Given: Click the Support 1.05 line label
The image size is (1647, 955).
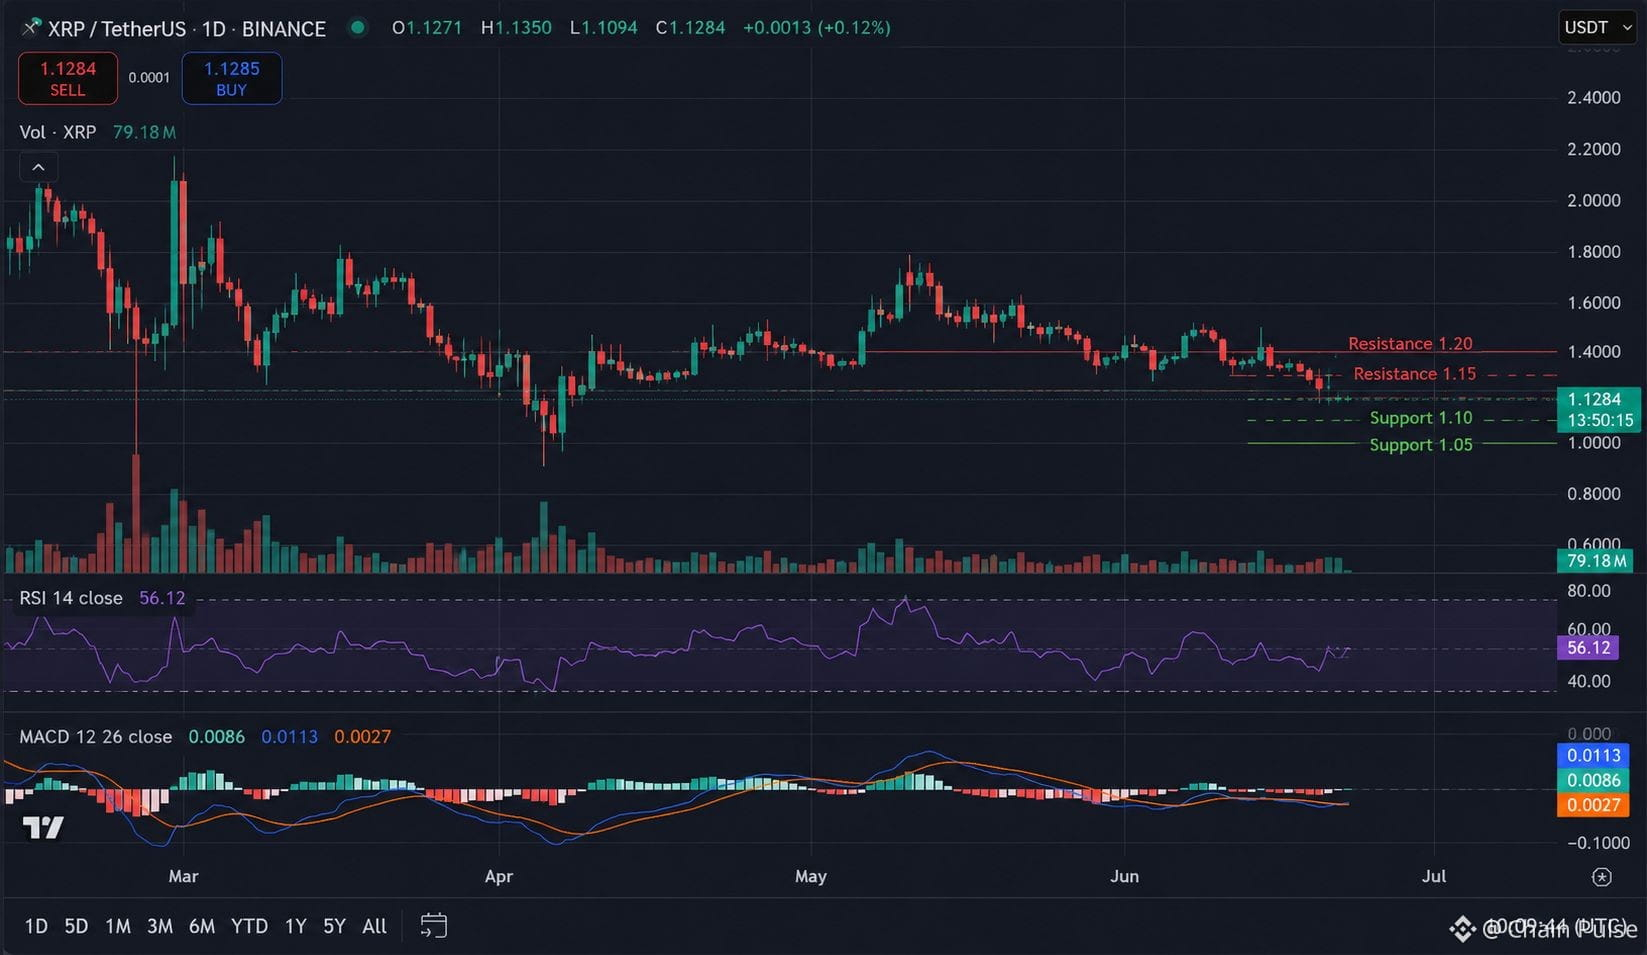Looking at the screenshot, I should tap(1421, 444).
